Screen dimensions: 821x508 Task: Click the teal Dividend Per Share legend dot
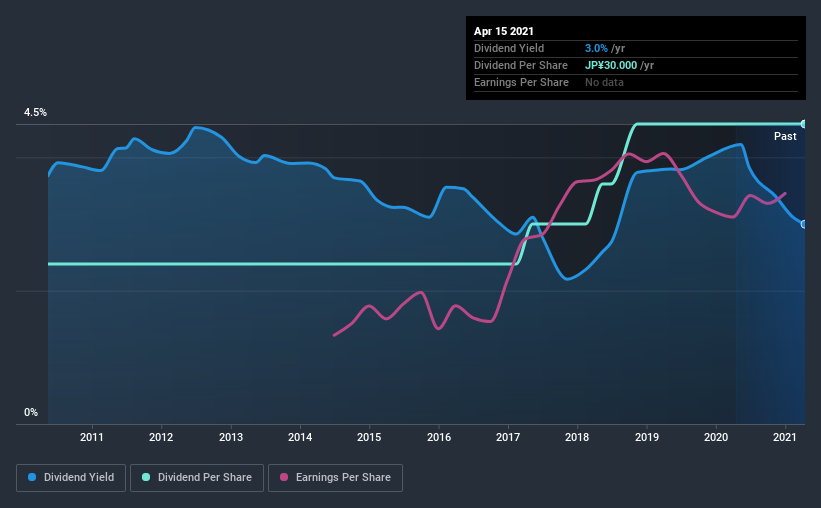(x=146, y=477)
